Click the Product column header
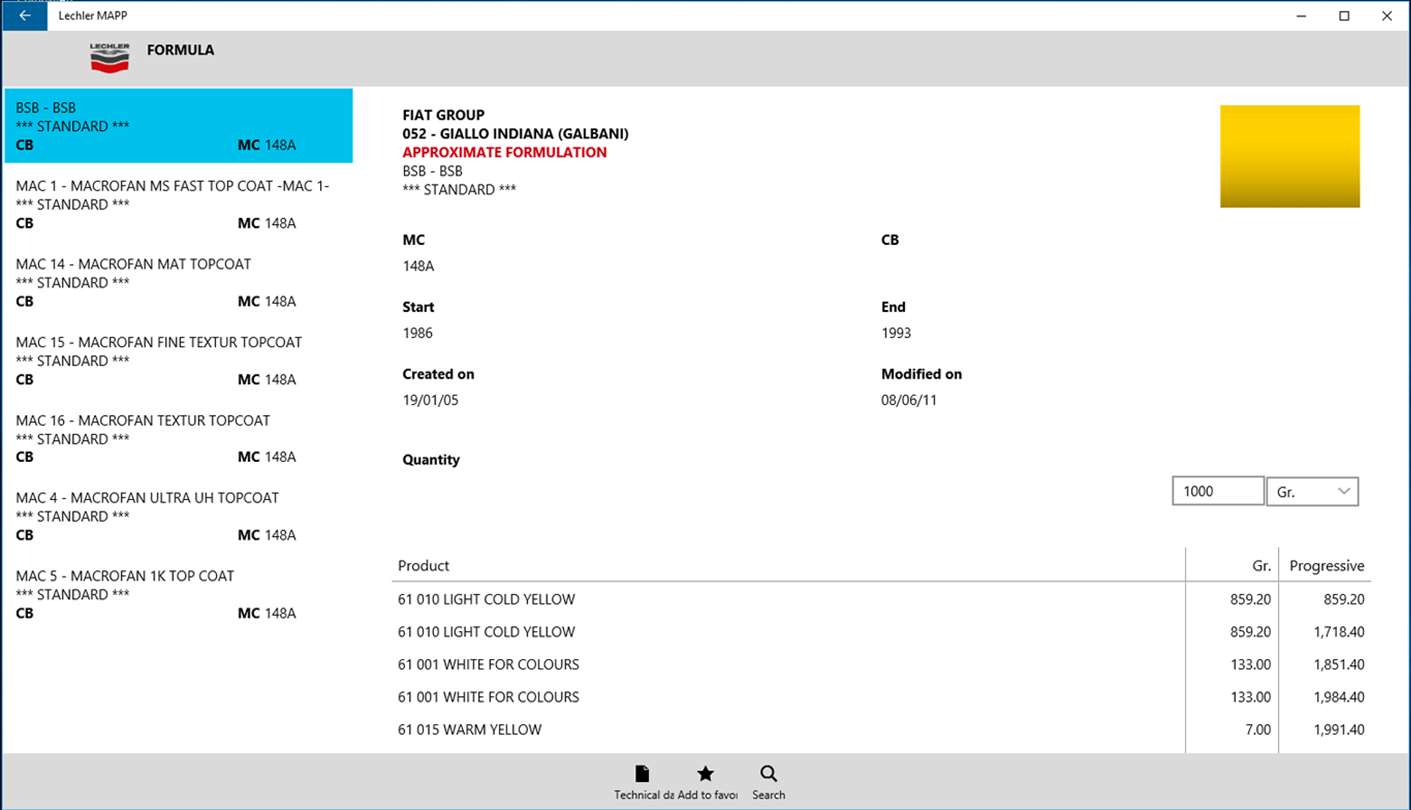 (x=423, y=566)
